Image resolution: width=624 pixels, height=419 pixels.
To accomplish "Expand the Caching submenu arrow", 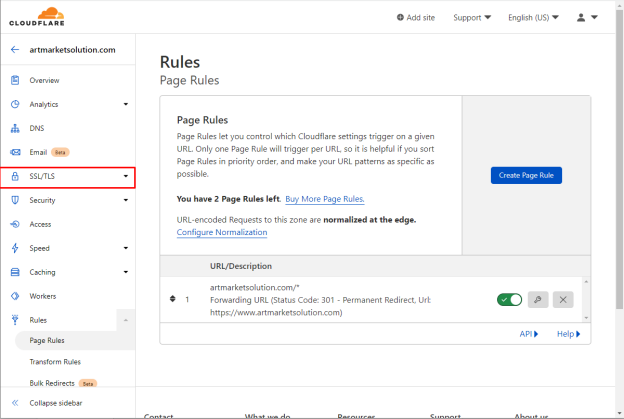I will click(x=126, y=272).
